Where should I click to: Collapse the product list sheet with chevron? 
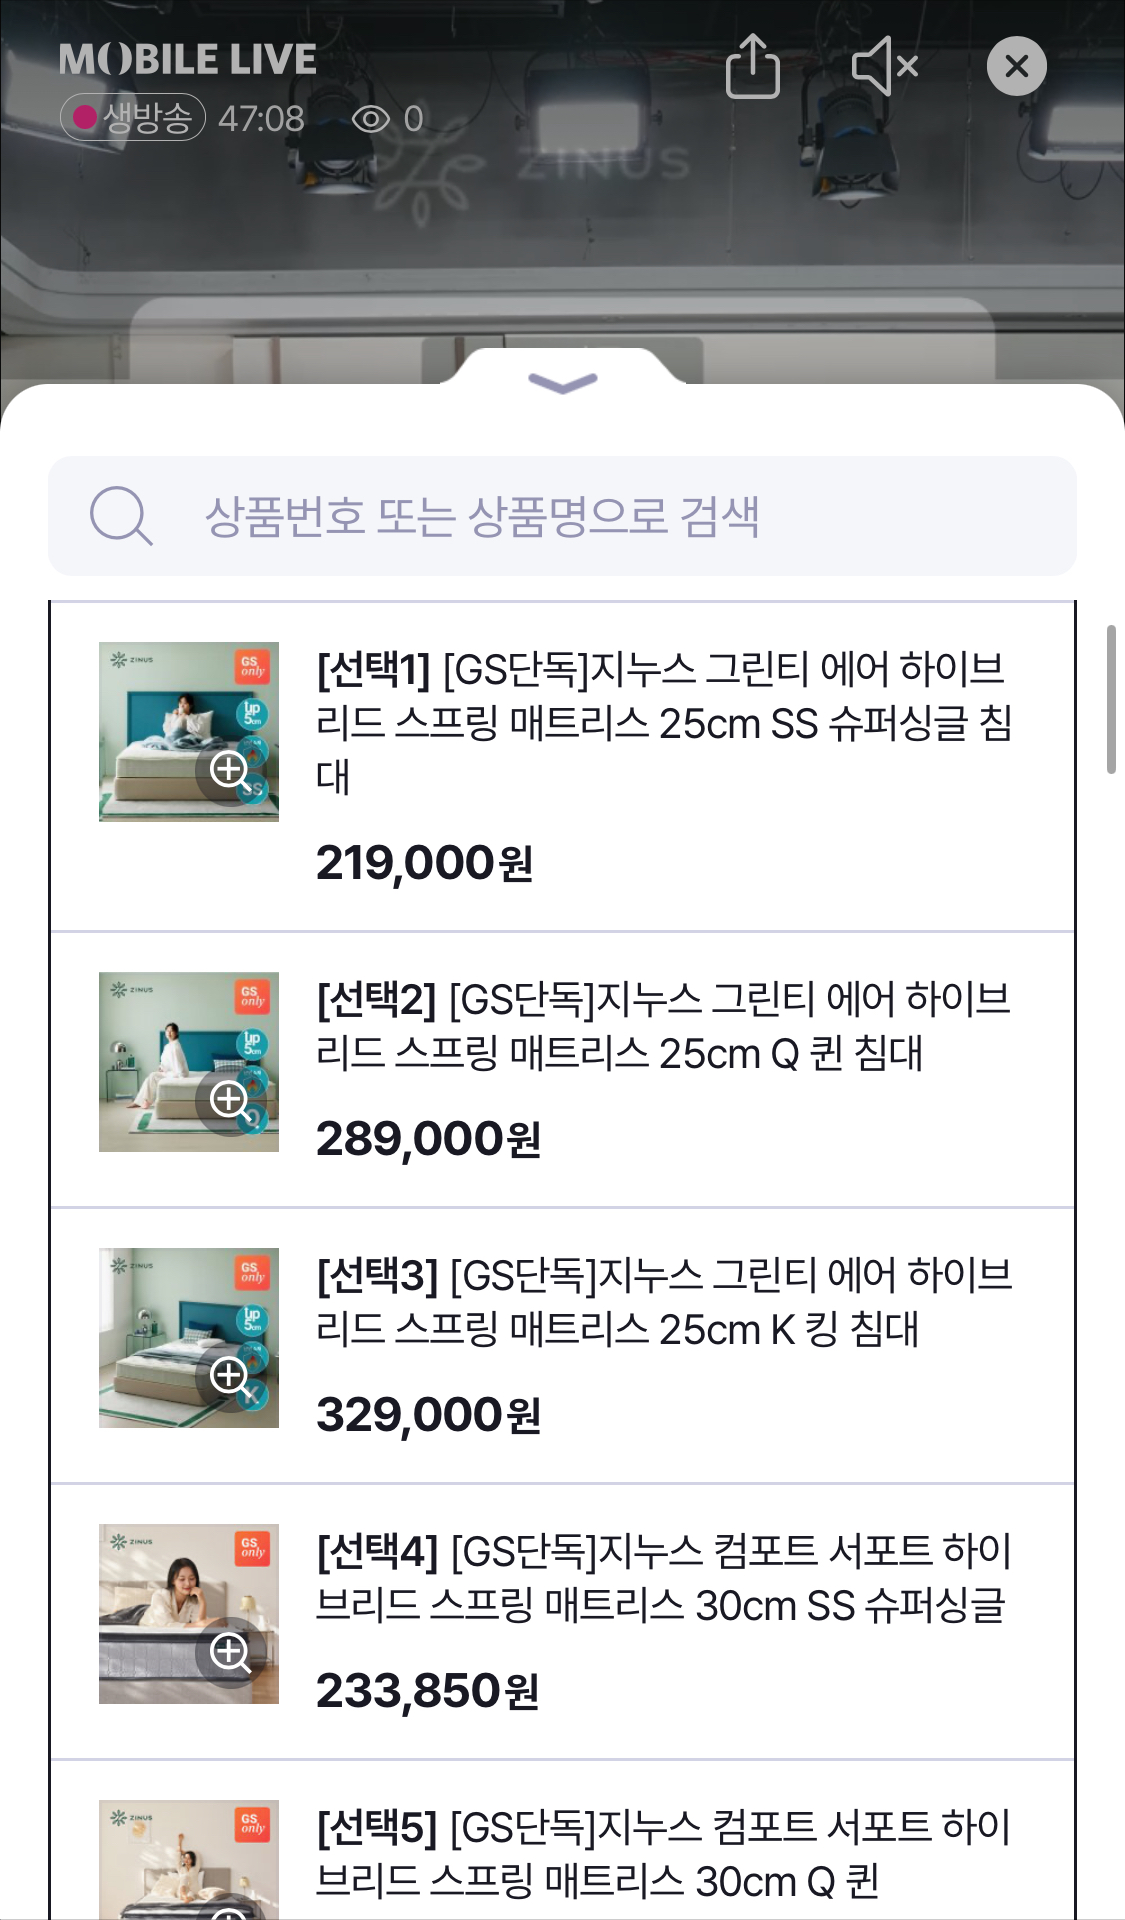click(x=563, y=382)
